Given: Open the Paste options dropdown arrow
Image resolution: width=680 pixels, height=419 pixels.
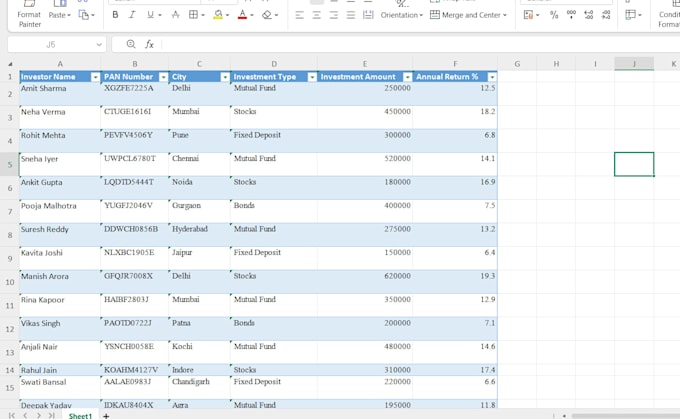Looking at the screenshot, I should coord(69,15).
